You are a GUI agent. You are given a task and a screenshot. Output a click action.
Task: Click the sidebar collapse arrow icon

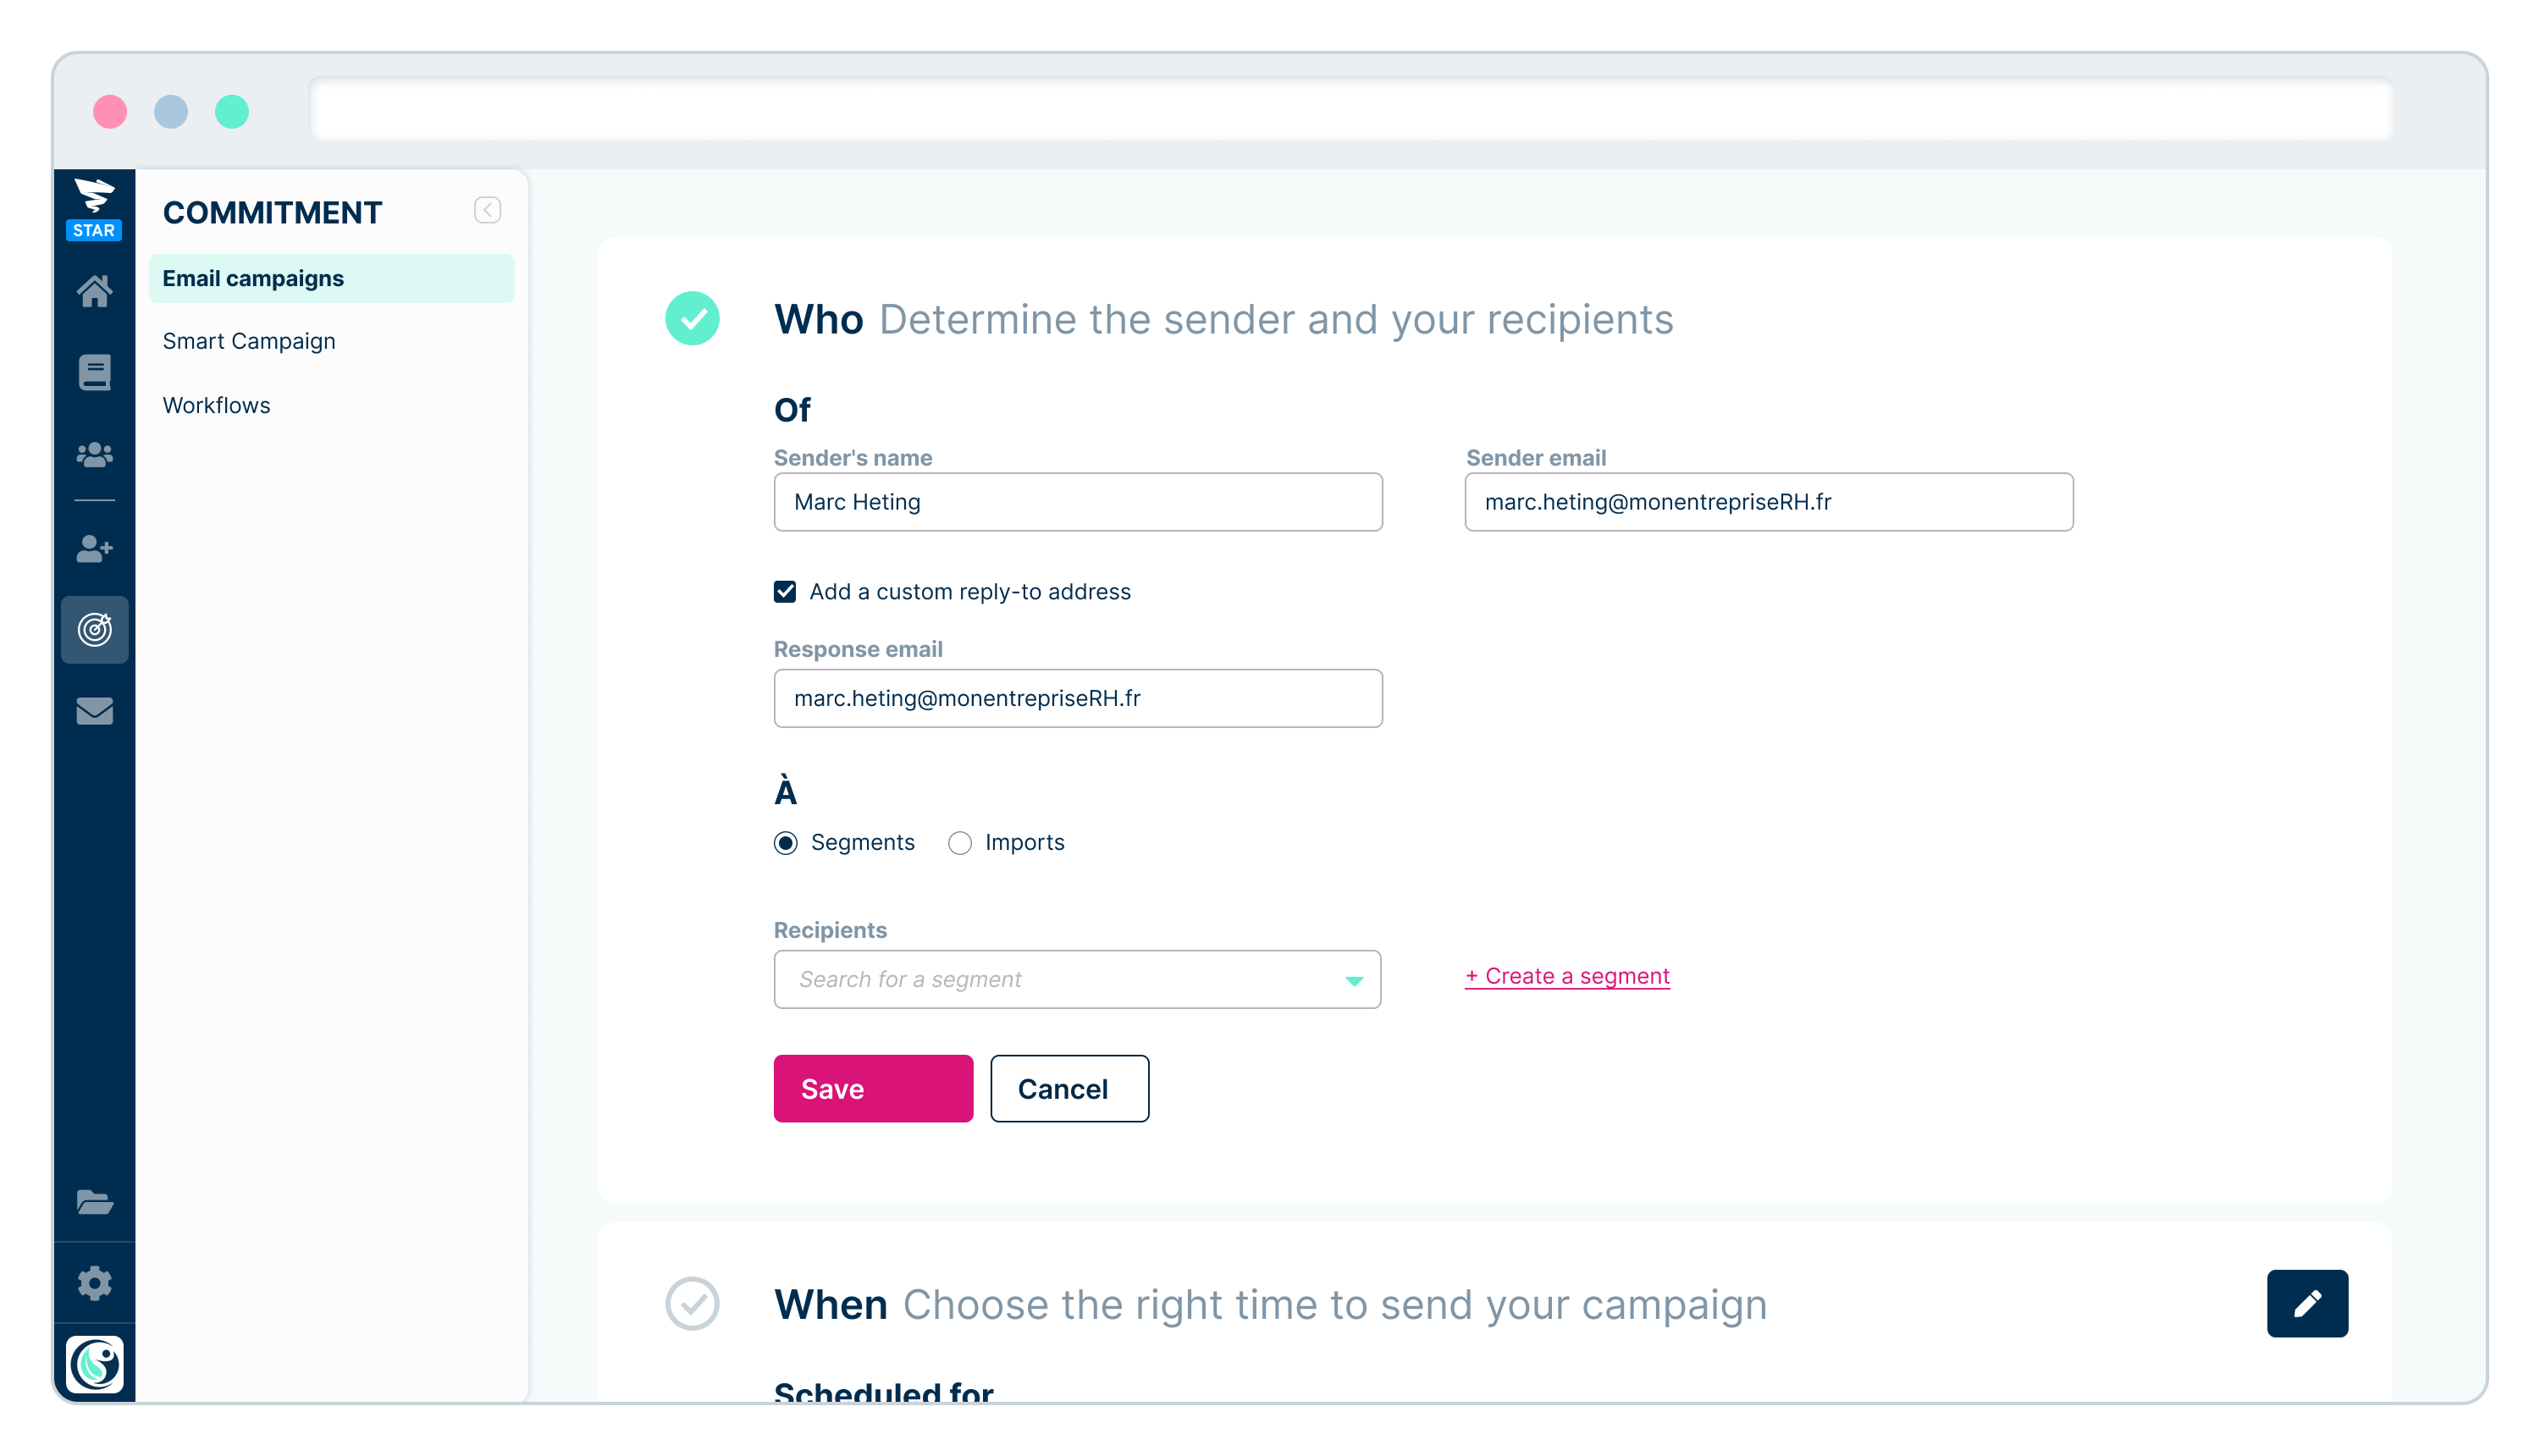489,209
